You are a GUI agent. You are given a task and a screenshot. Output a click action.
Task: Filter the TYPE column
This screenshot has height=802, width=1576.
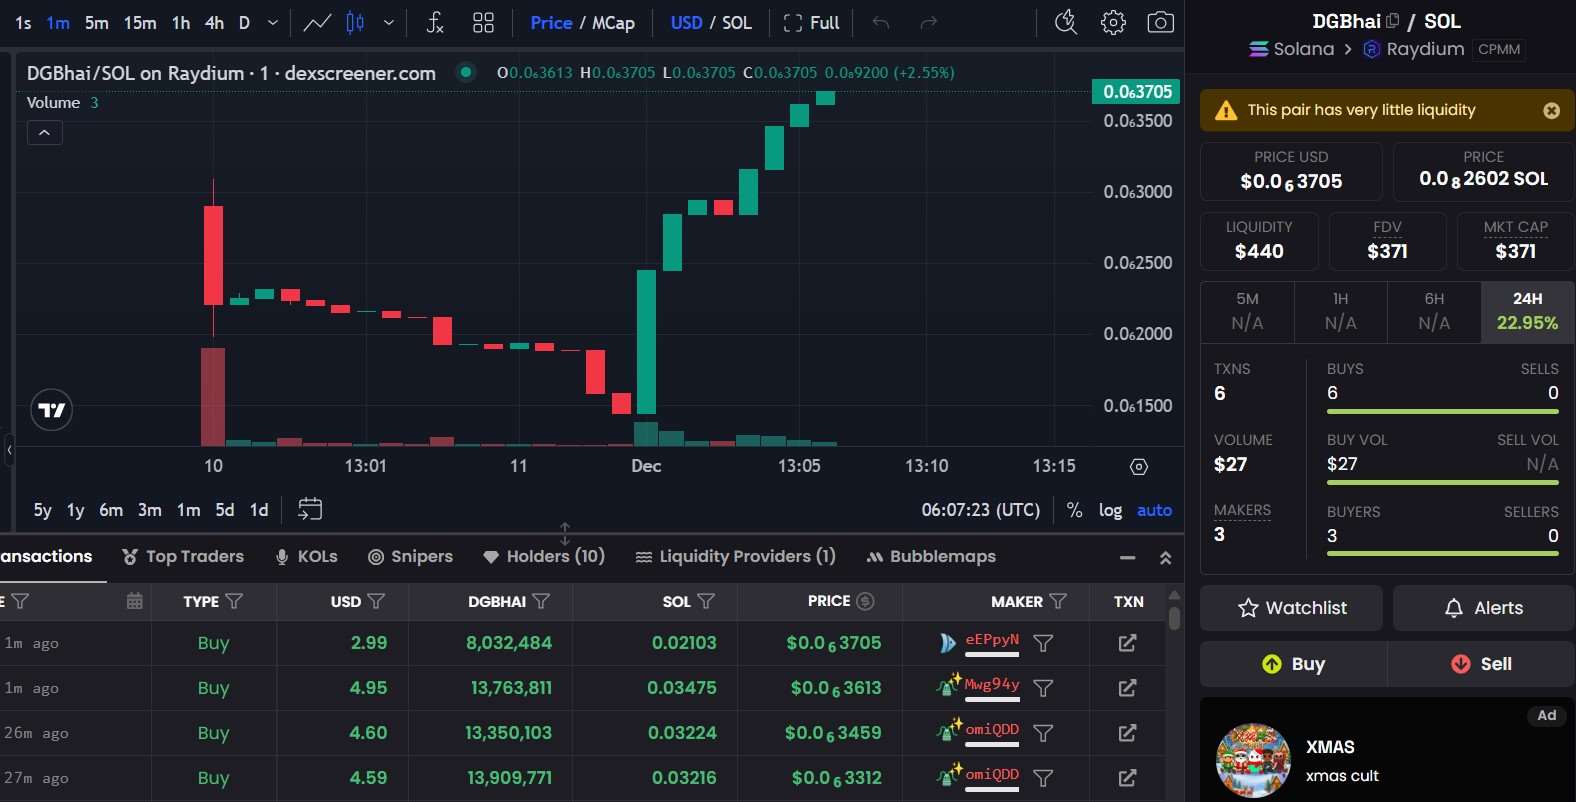[234, 601]
